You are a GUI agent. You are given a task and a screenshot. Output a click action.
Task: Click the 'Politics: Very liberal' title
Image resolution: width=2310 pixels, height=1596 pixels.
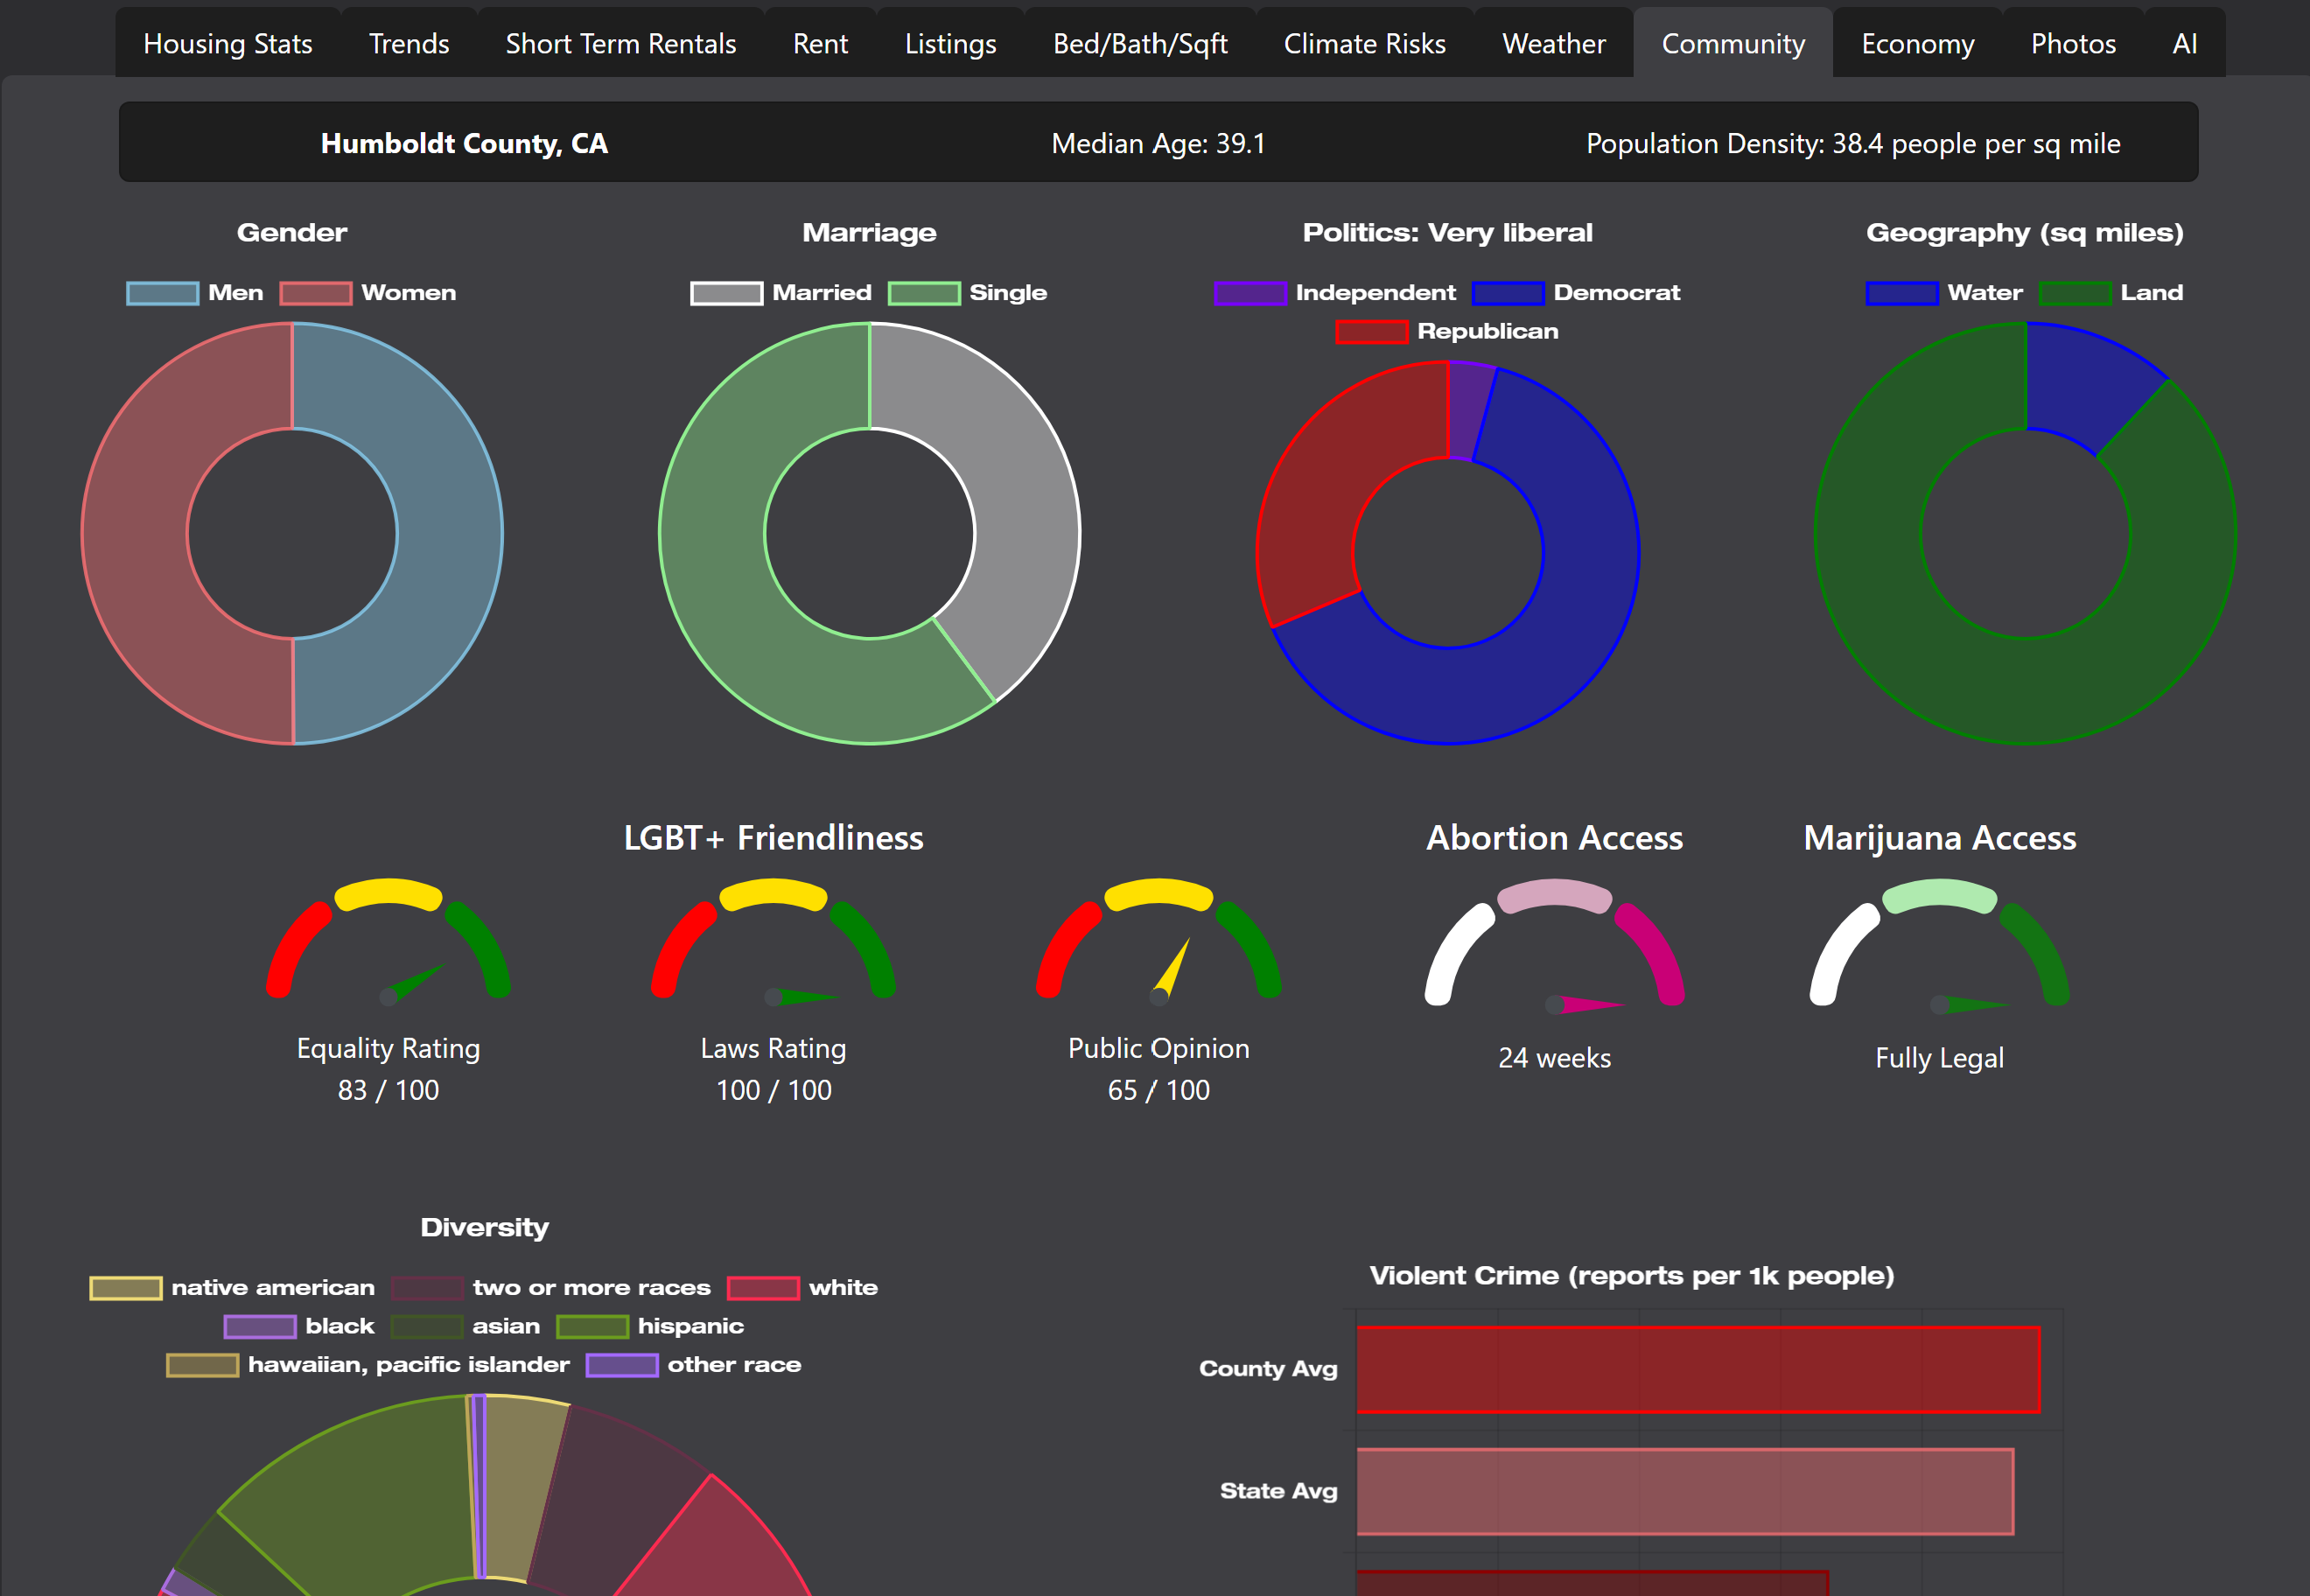1447,233
